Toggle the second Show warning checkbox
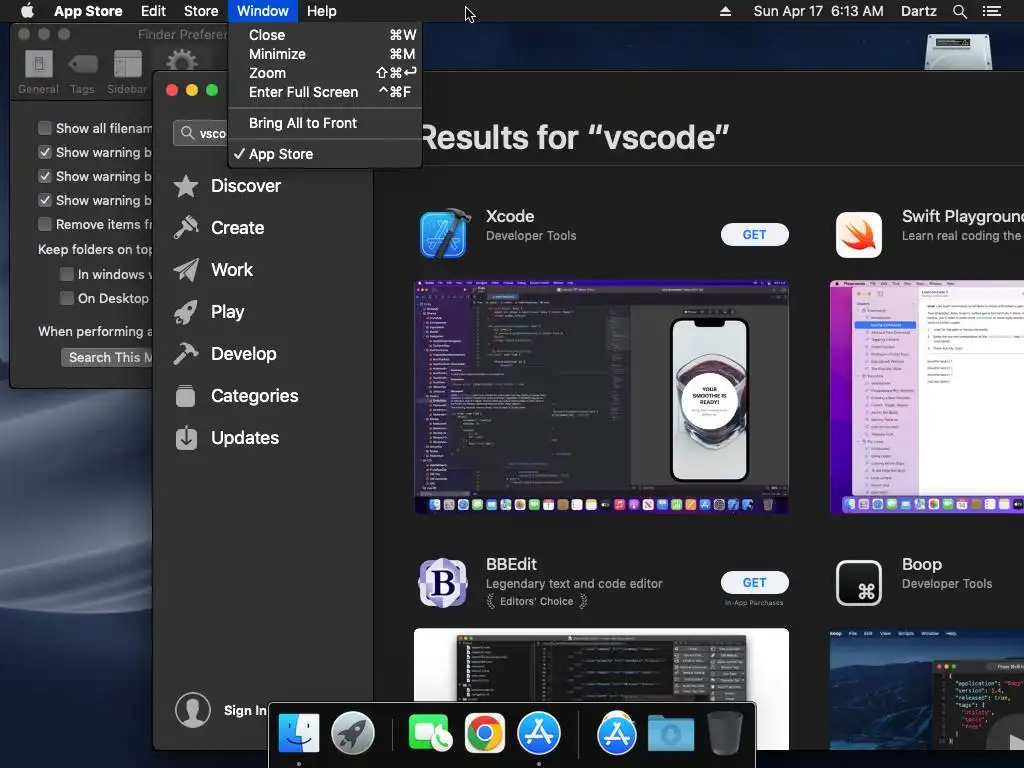This screenshot has width=1024, height=768. (x=44, y=176)
